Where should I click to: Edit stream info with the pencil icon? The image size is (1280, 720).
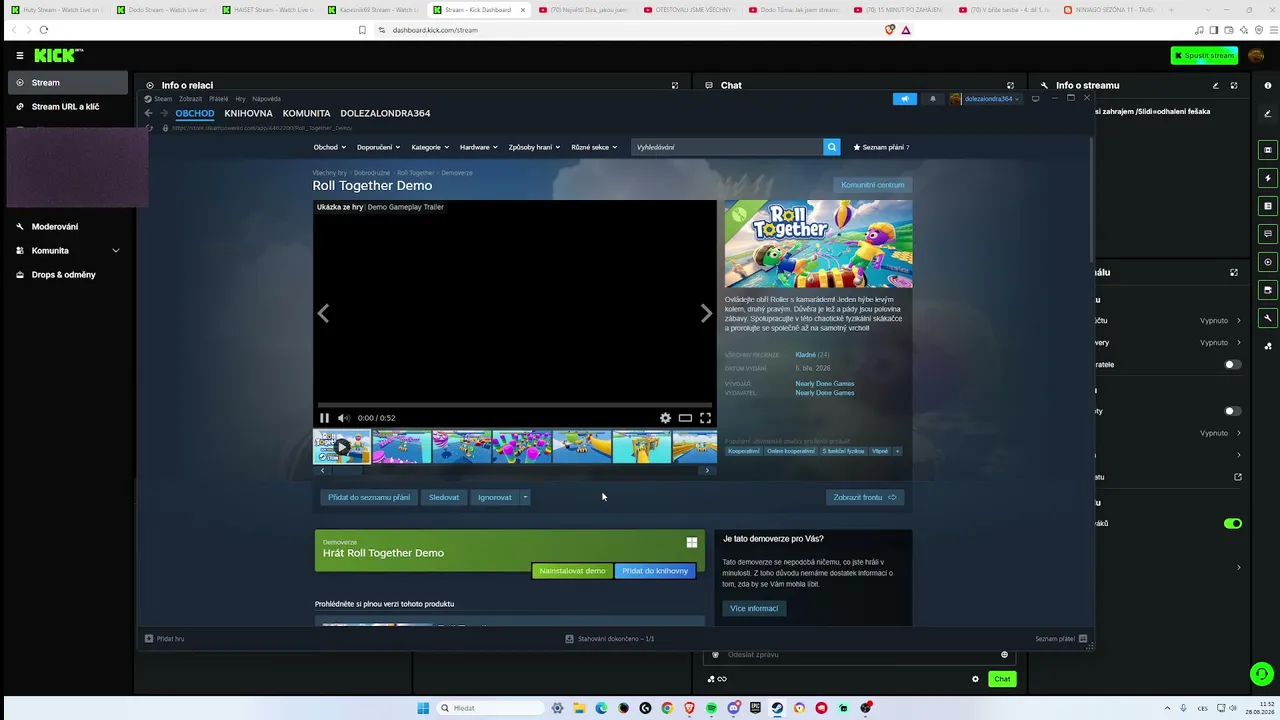click(1216, 85)
